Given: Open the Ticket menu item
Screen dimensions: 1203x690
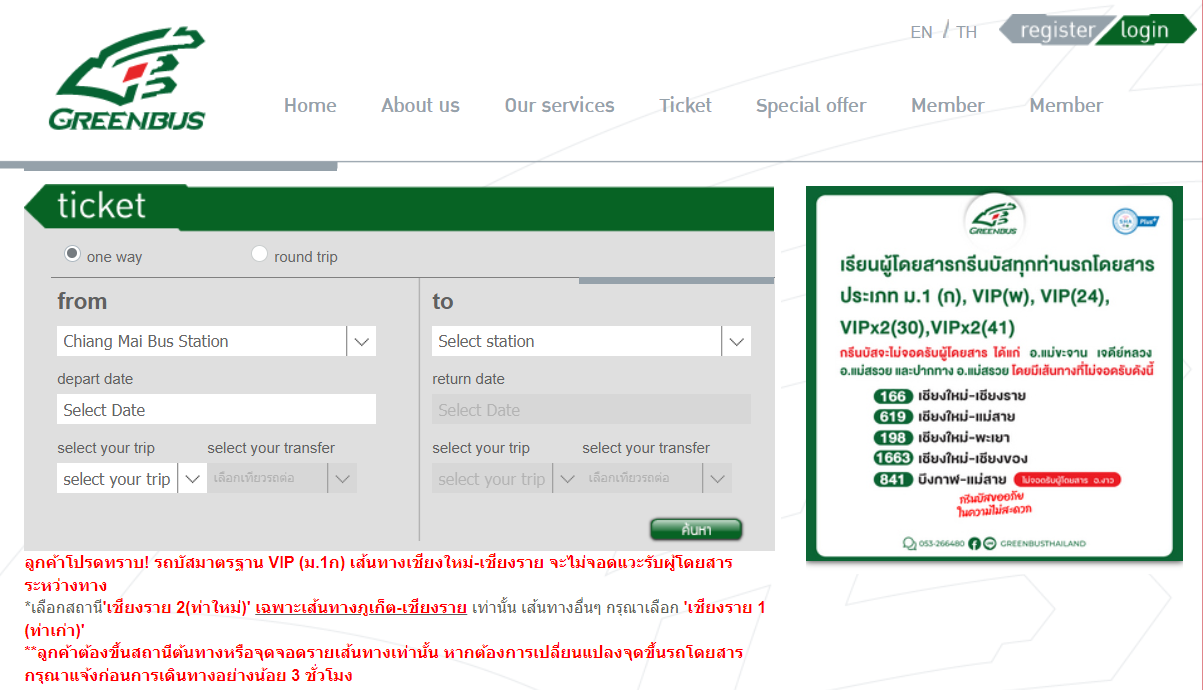Looking at the screenshot, I should pyautogui.click(x=685, y=105).
